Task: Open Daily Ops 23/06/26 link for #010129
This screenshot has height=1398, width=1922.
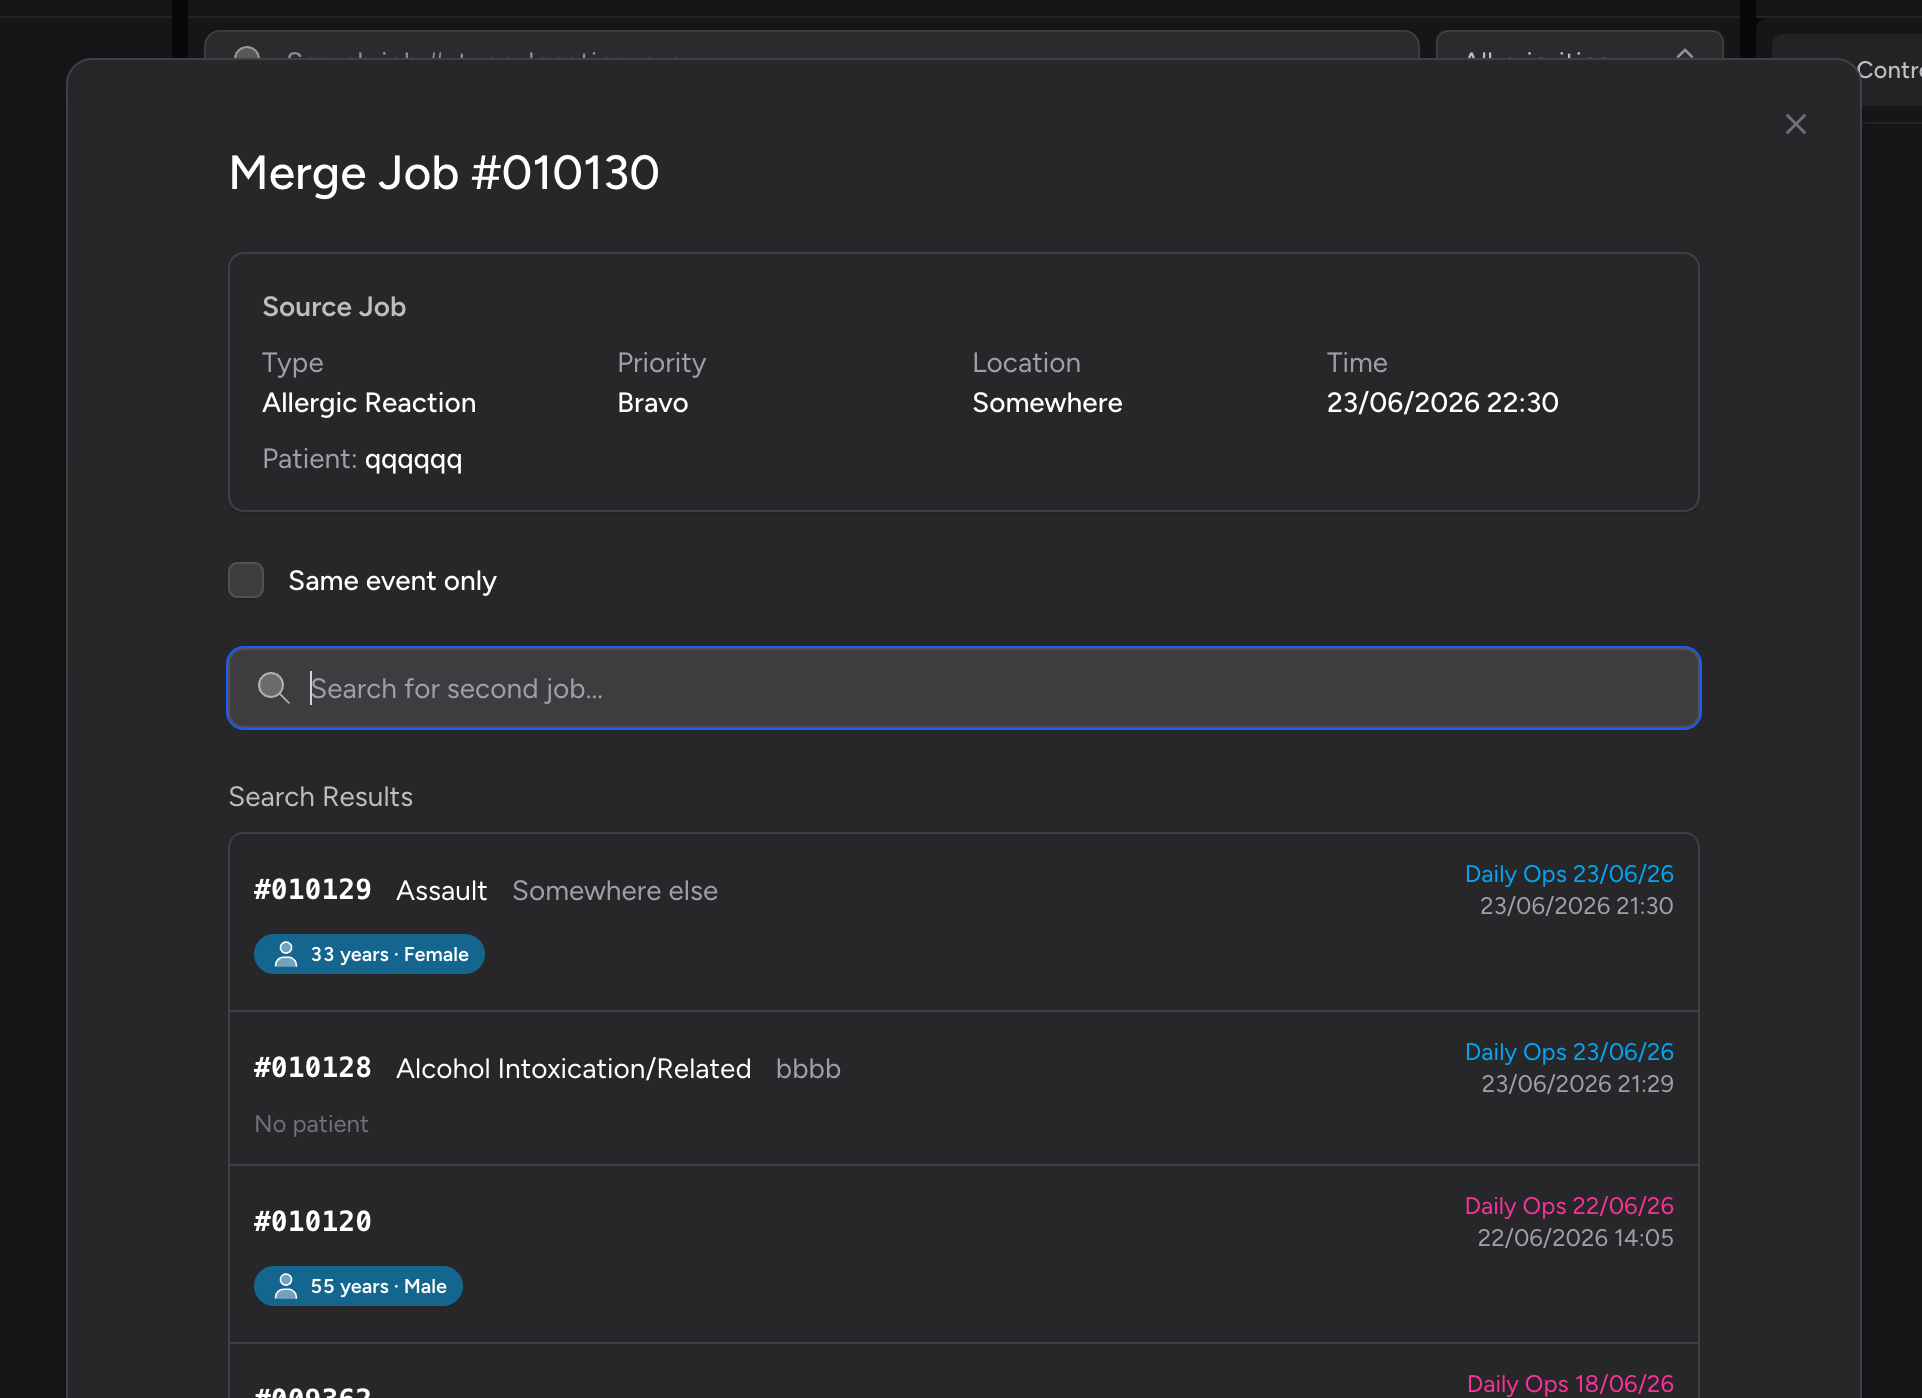Action: (x=1569, y=874)
